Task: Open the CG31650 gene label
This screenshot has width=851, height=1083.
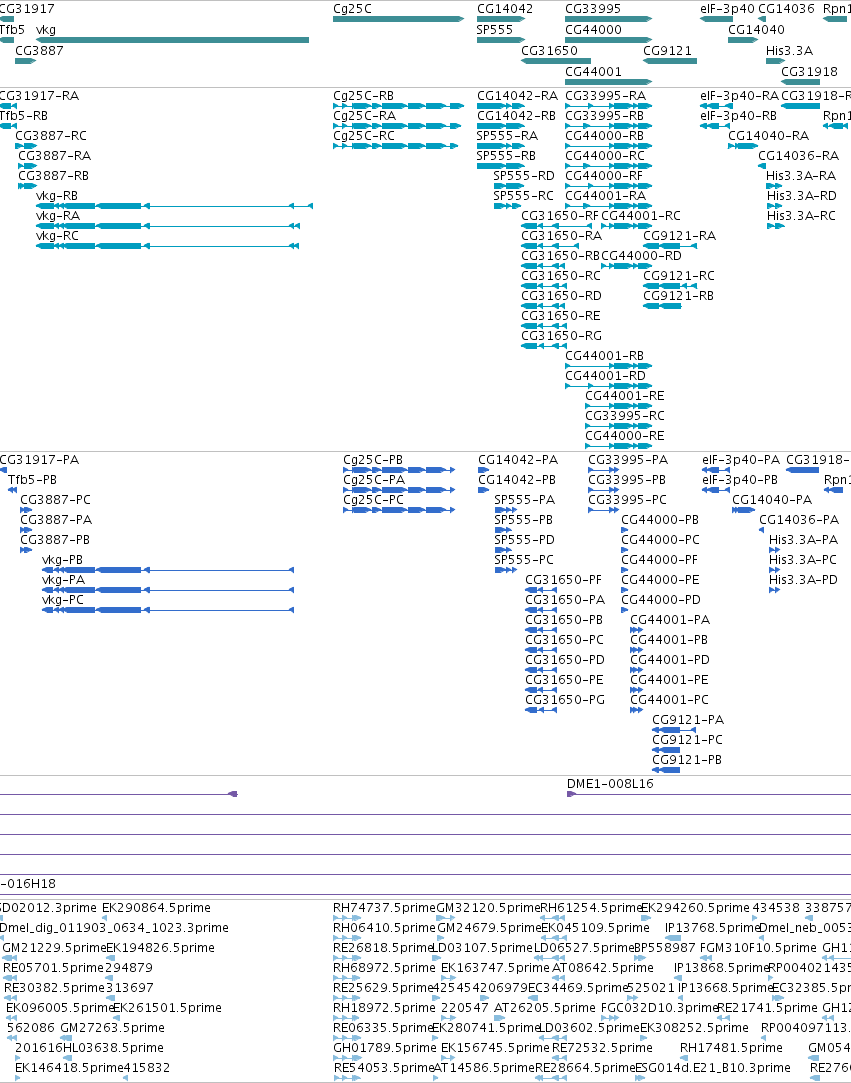Action: coord(549,50)
